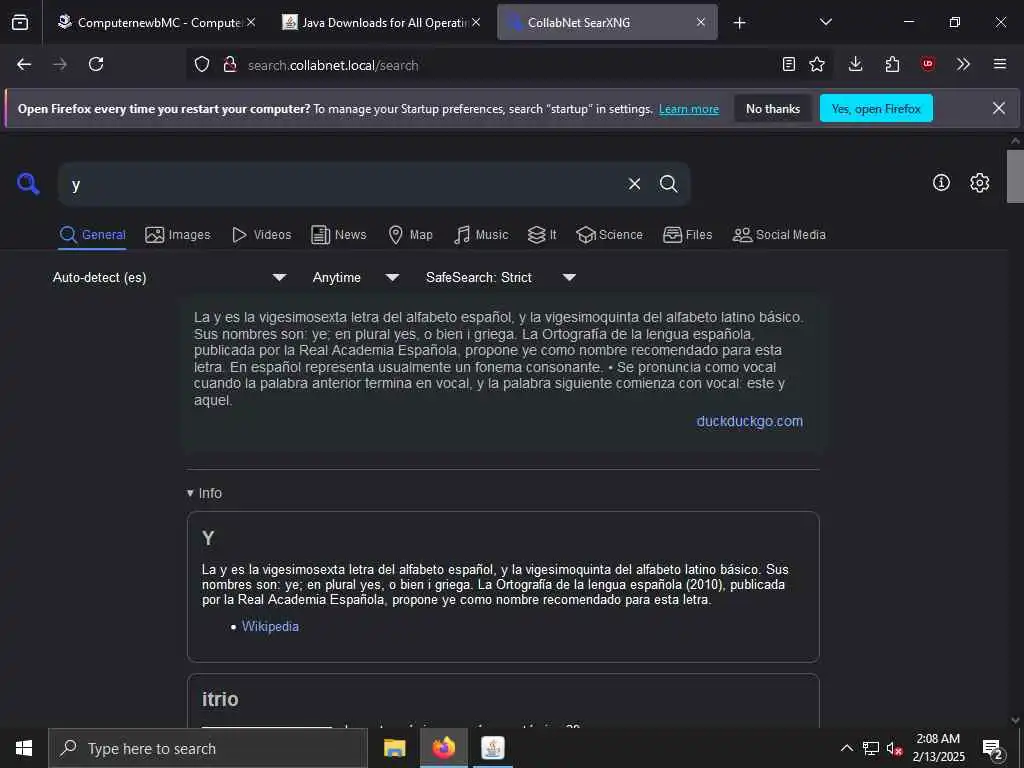Clear the search query text

pos(634,184)
